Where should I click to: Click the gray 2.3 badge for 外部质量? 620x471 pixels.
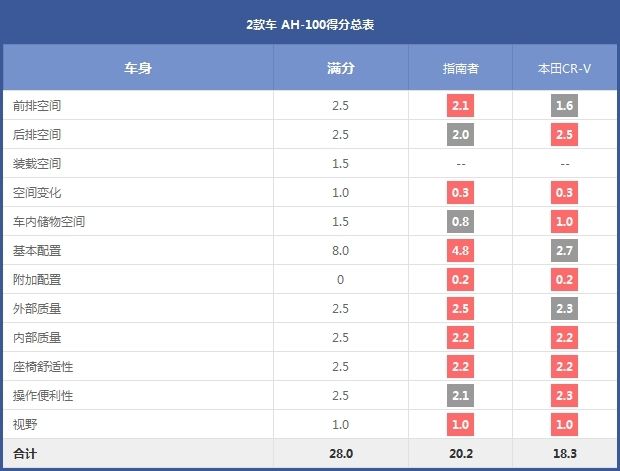click(564, 308)
